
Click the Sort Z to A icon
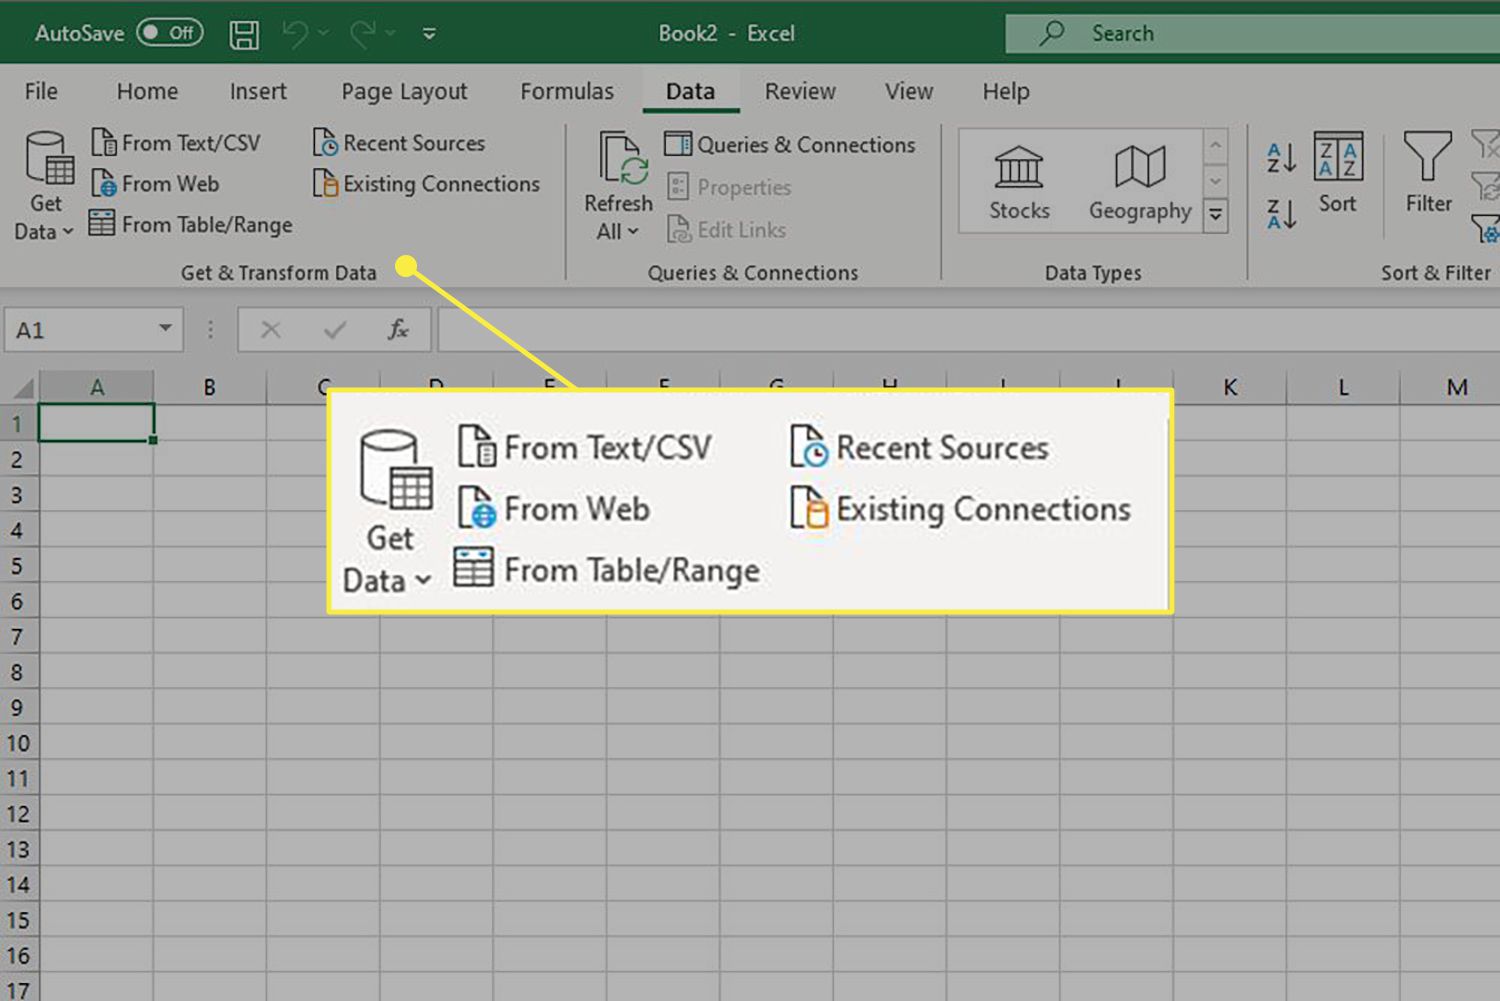1280,213
